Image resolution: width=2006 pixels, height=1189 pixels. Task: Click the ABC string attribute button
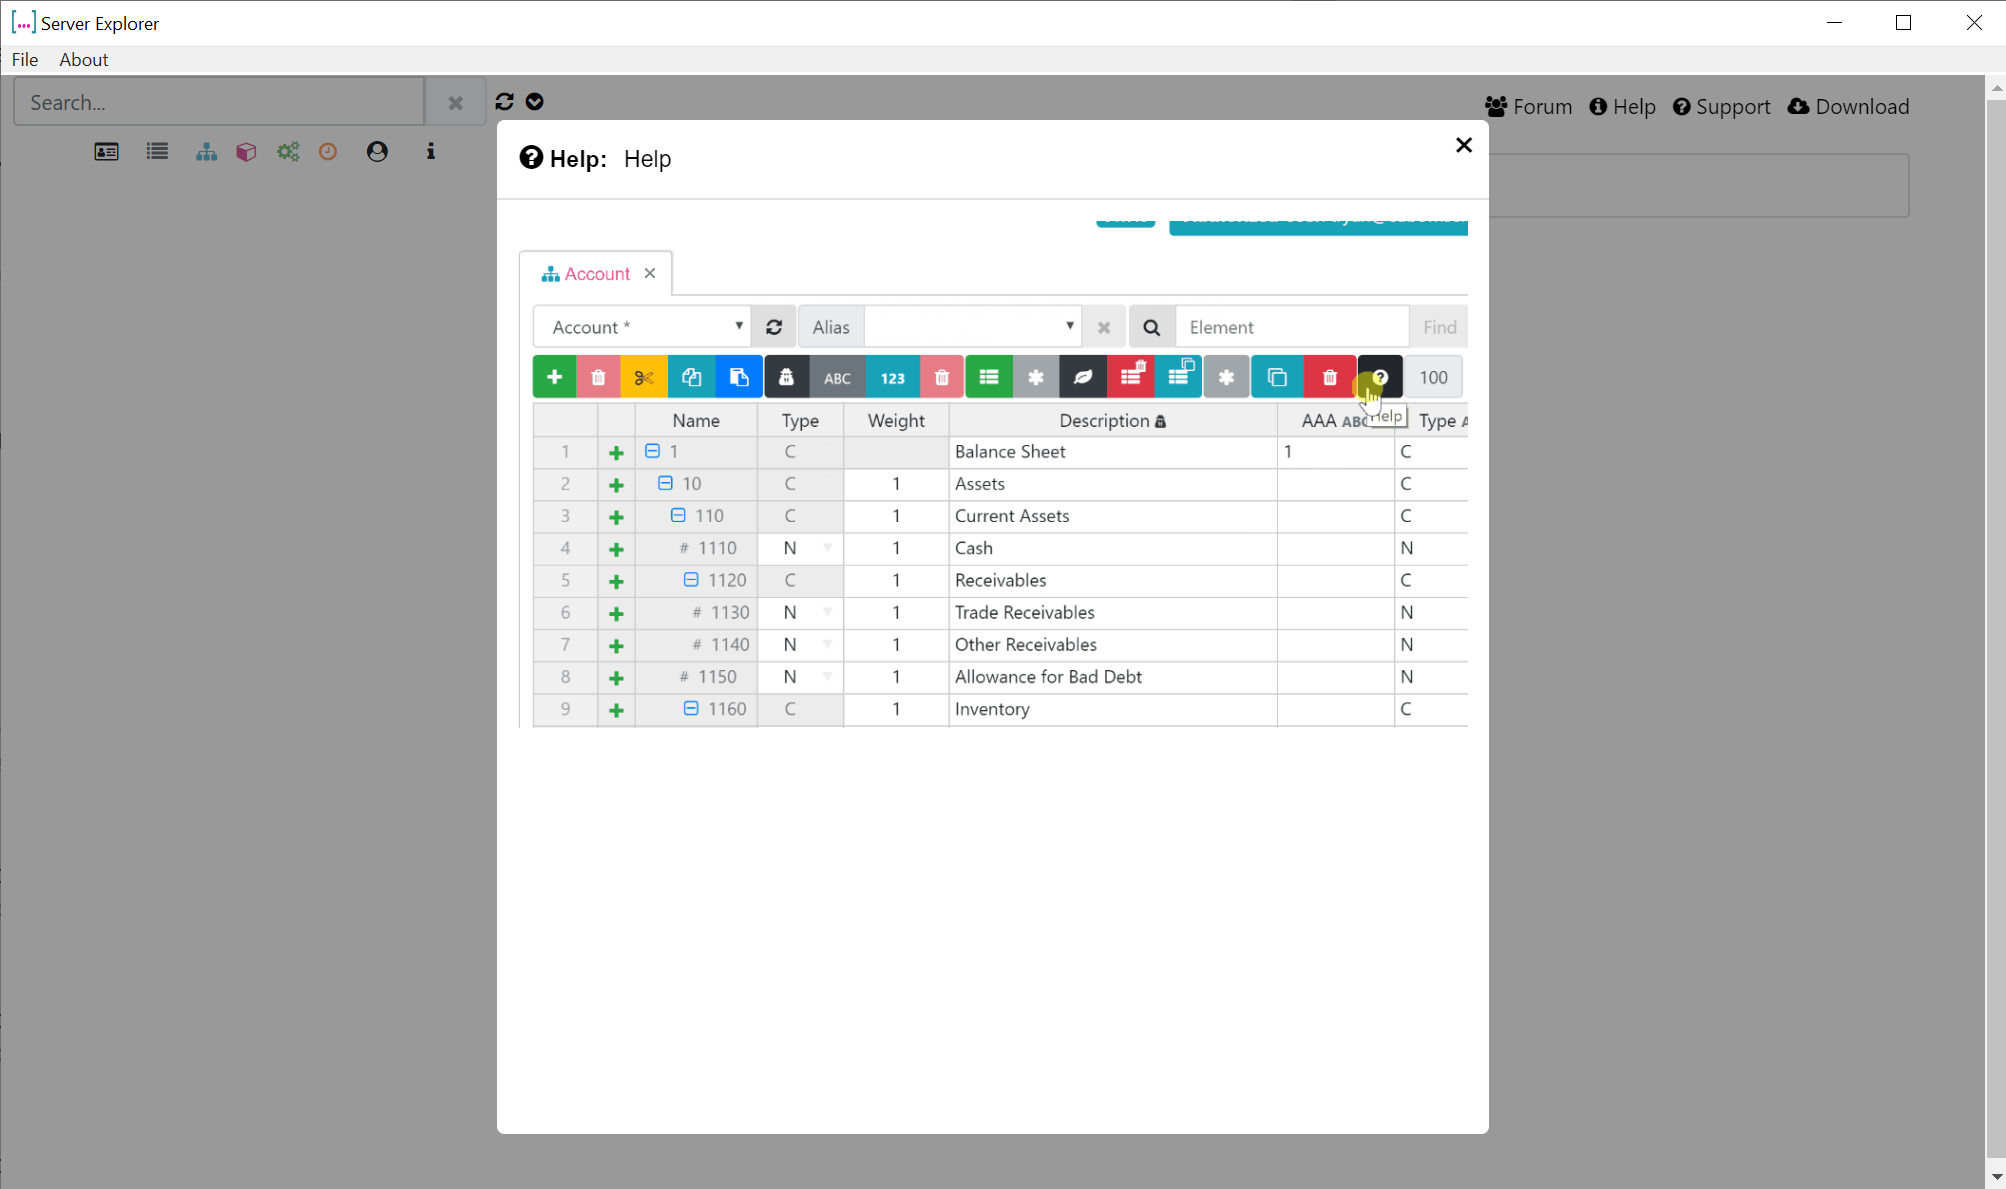point(837,377)
